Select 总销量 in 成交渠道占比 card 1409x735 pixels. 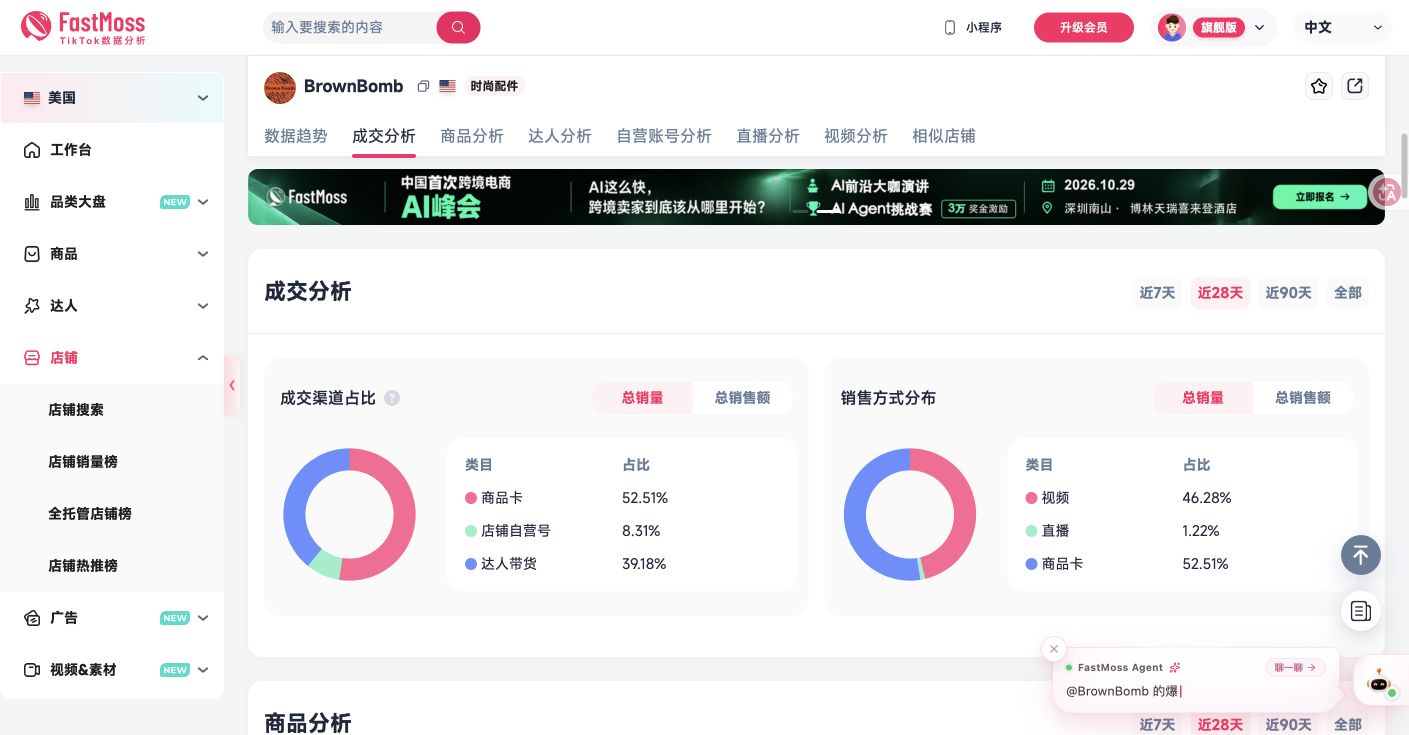pos(642,398)
